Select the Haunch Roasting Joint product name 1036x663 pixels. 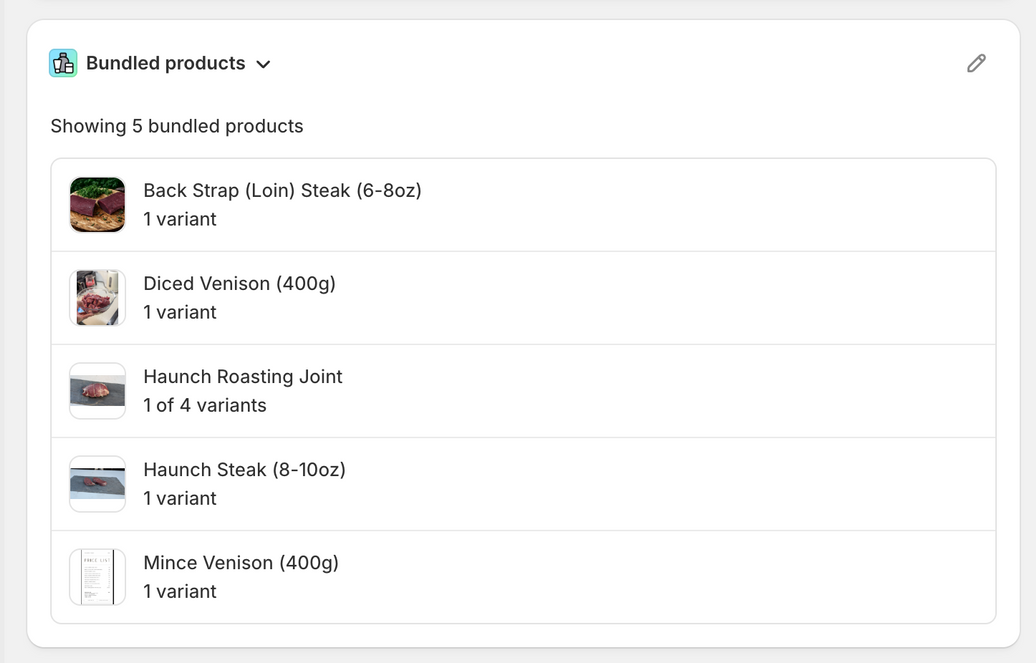pos(243,376)
